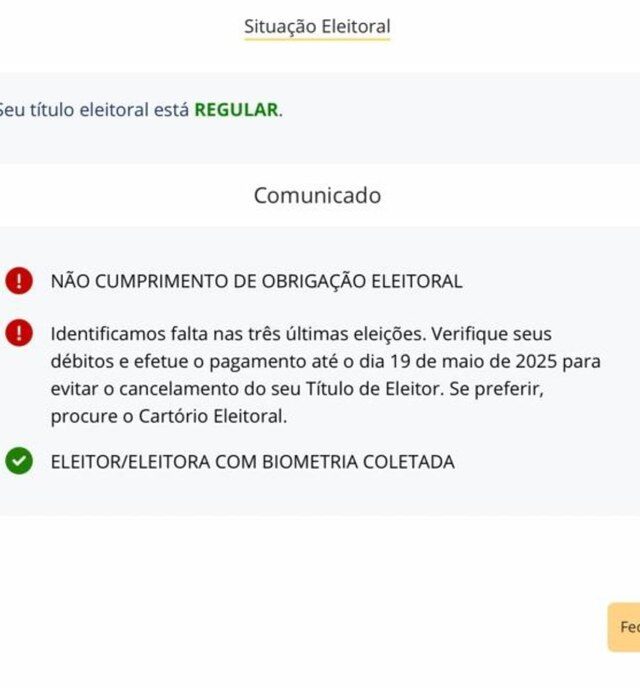This screenshot has width=640, height=692.
Task: Click the ELEITOR/ELEITORA COM BIOMETRIA COLETADA message
Action: click(x=252, y=462)
